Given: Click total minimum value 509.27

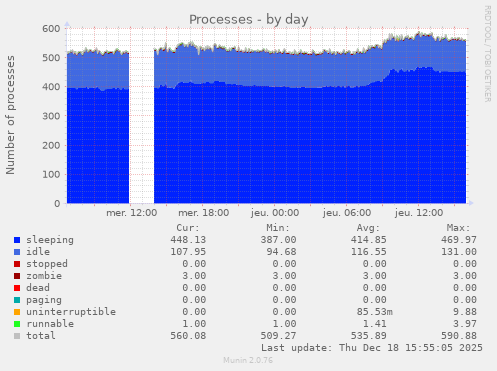Looking at the screenshot, I should 278,336.
